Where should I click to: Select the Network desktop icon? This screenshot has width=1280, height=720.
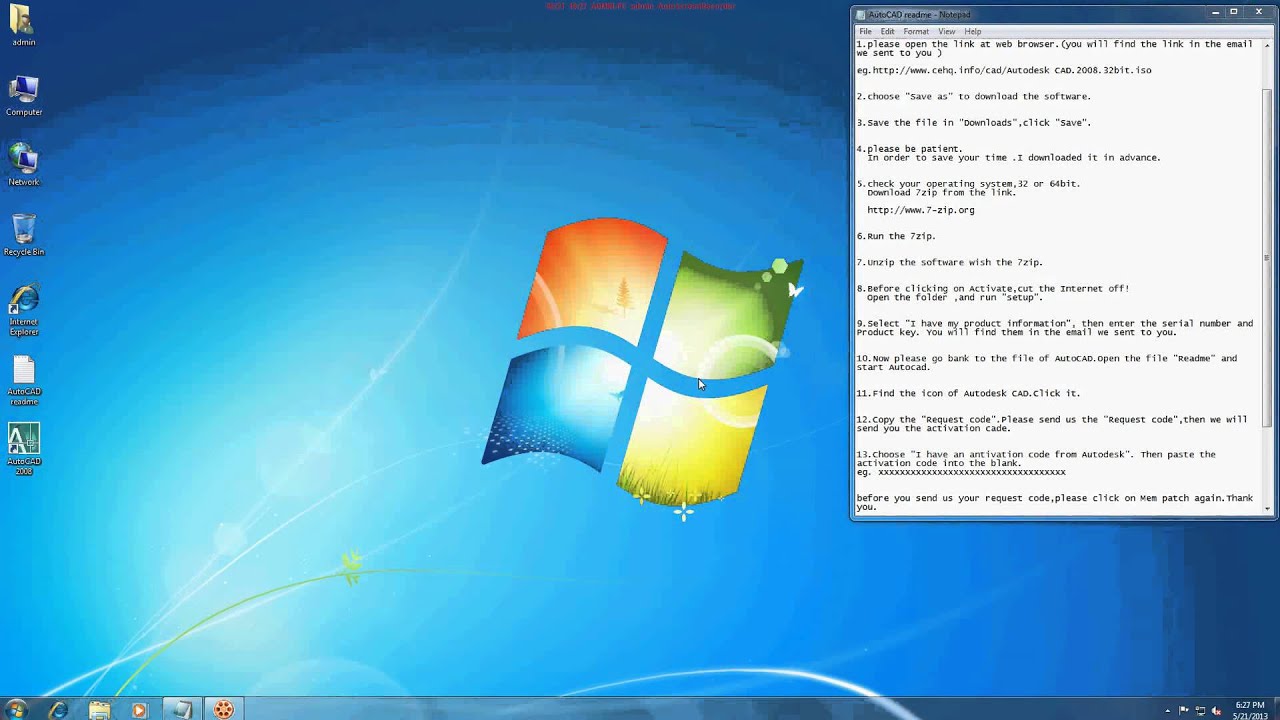point(24,161)
